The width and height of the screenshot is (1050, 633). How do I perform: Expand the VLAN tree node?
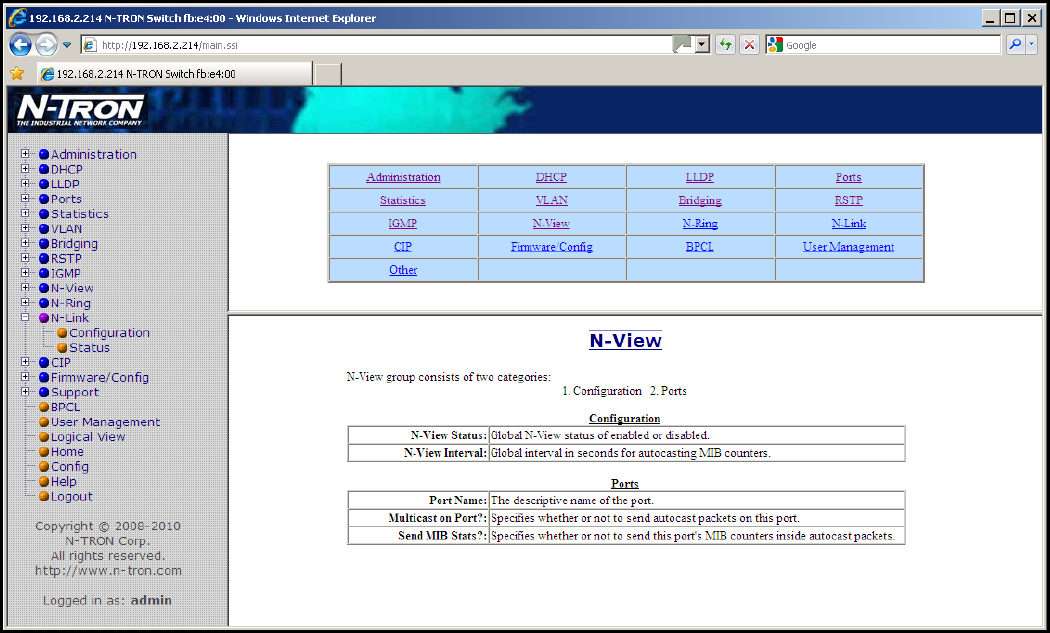25,228
